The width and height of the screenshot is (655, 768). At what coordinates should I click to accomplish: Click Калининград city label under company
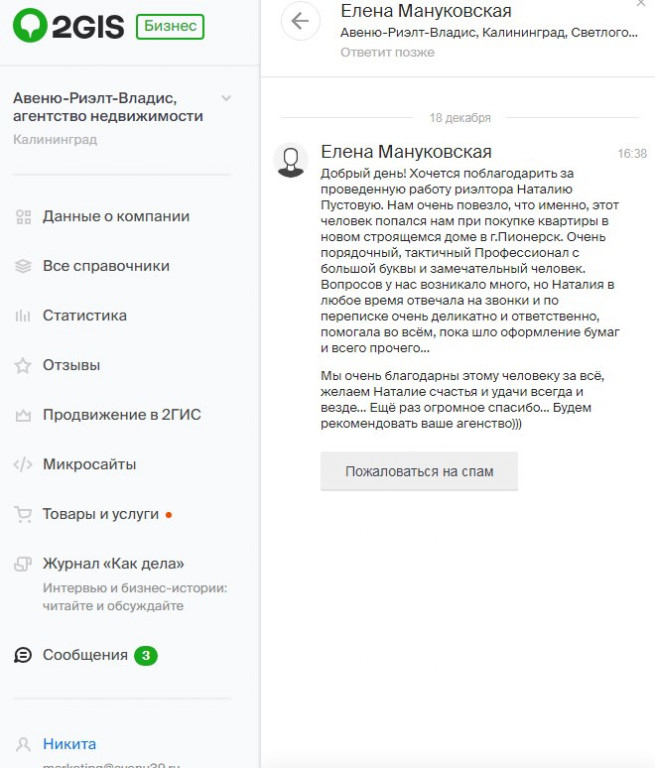pyautogui.click(x=55, y=140)
